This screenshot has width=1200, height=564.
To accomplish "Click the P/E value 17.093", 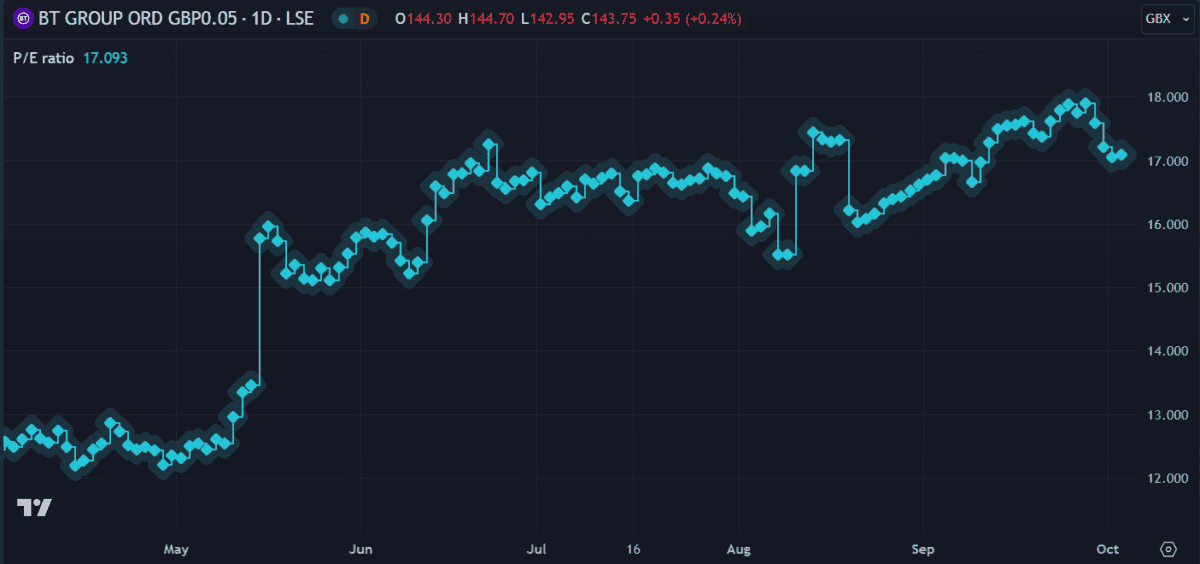I will (104, 58).
